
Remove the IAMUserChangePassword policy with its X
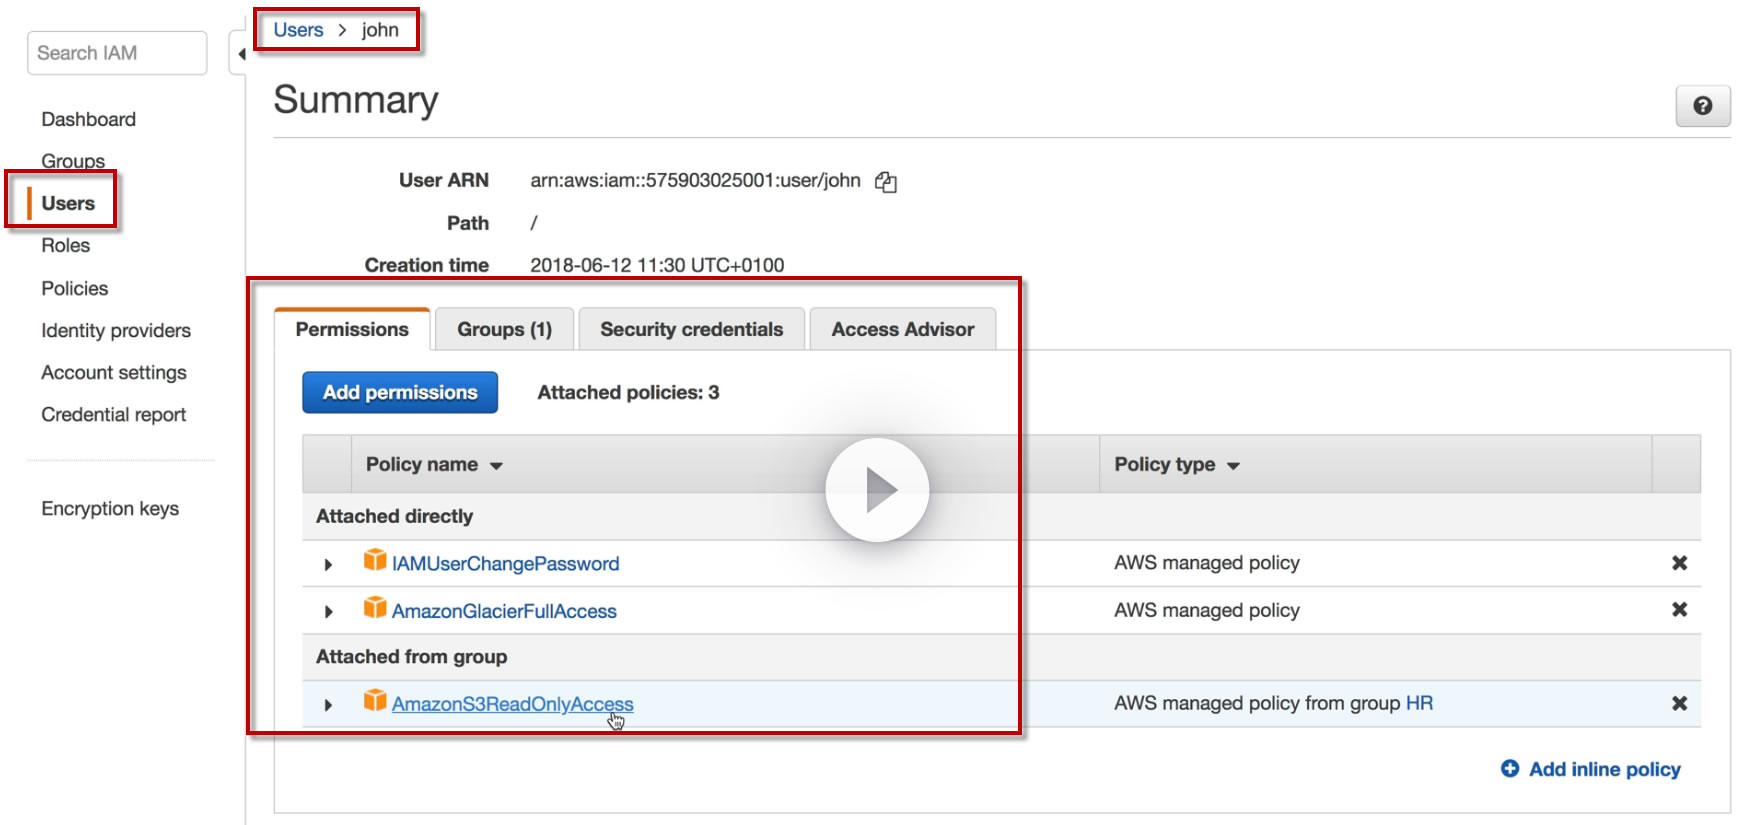(x=1679, y=563)
